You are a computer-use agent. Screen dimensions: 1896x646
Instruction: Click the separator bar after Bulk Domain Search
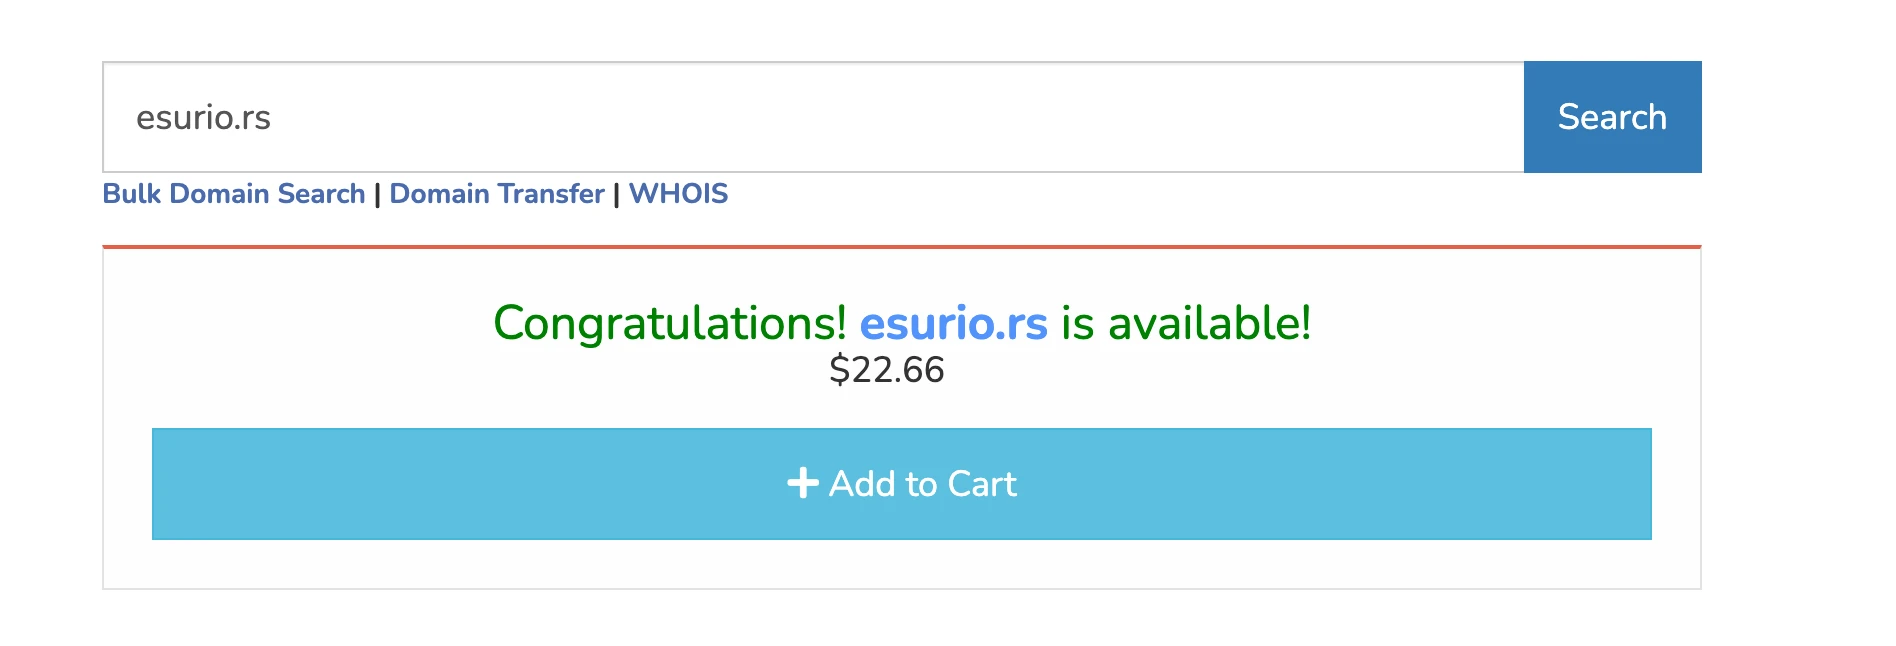[x=377, y=195]
